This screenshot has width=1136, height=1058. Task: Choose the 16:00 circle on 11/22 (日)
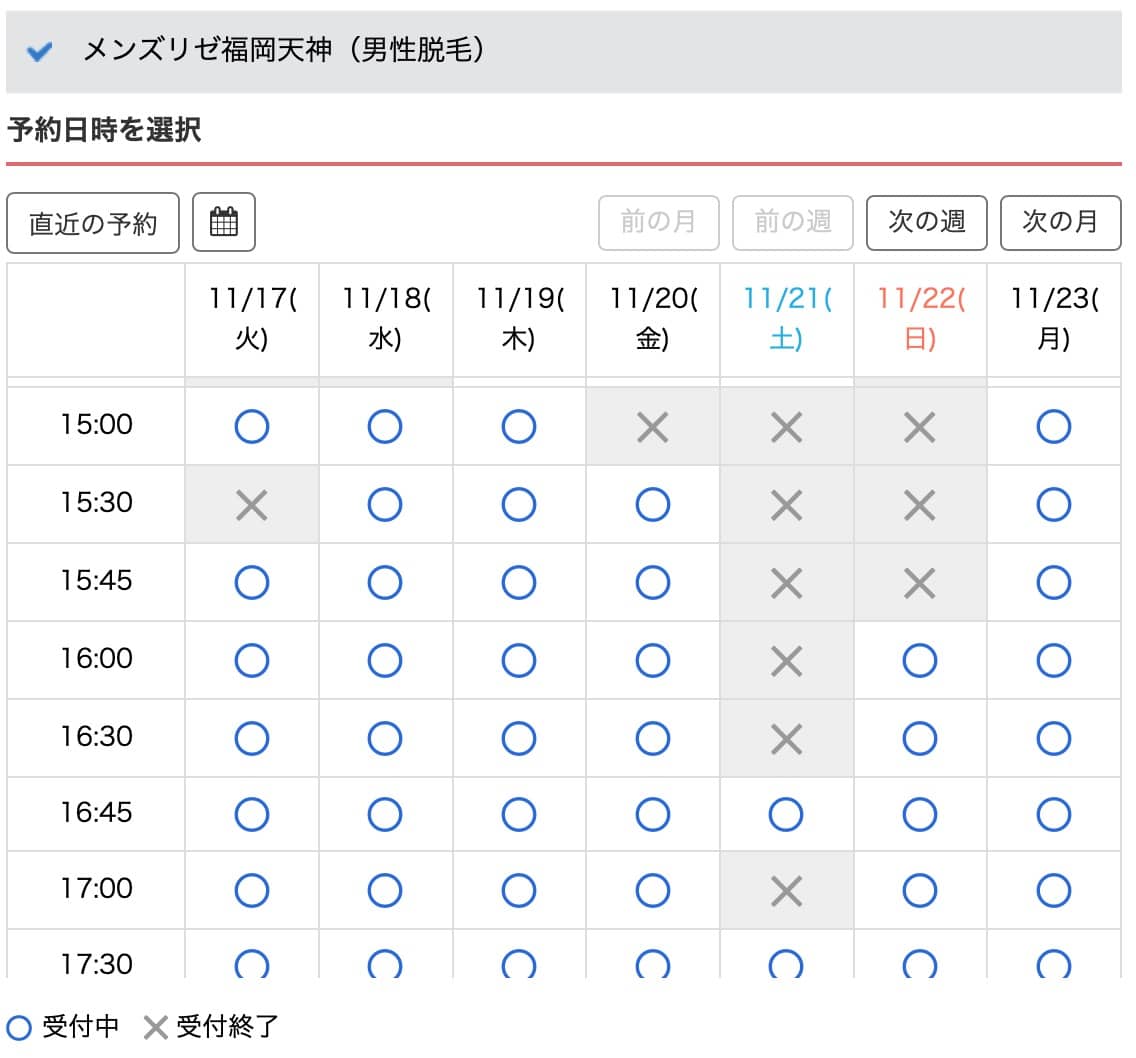pyautogui.click(x=919, y=660)
